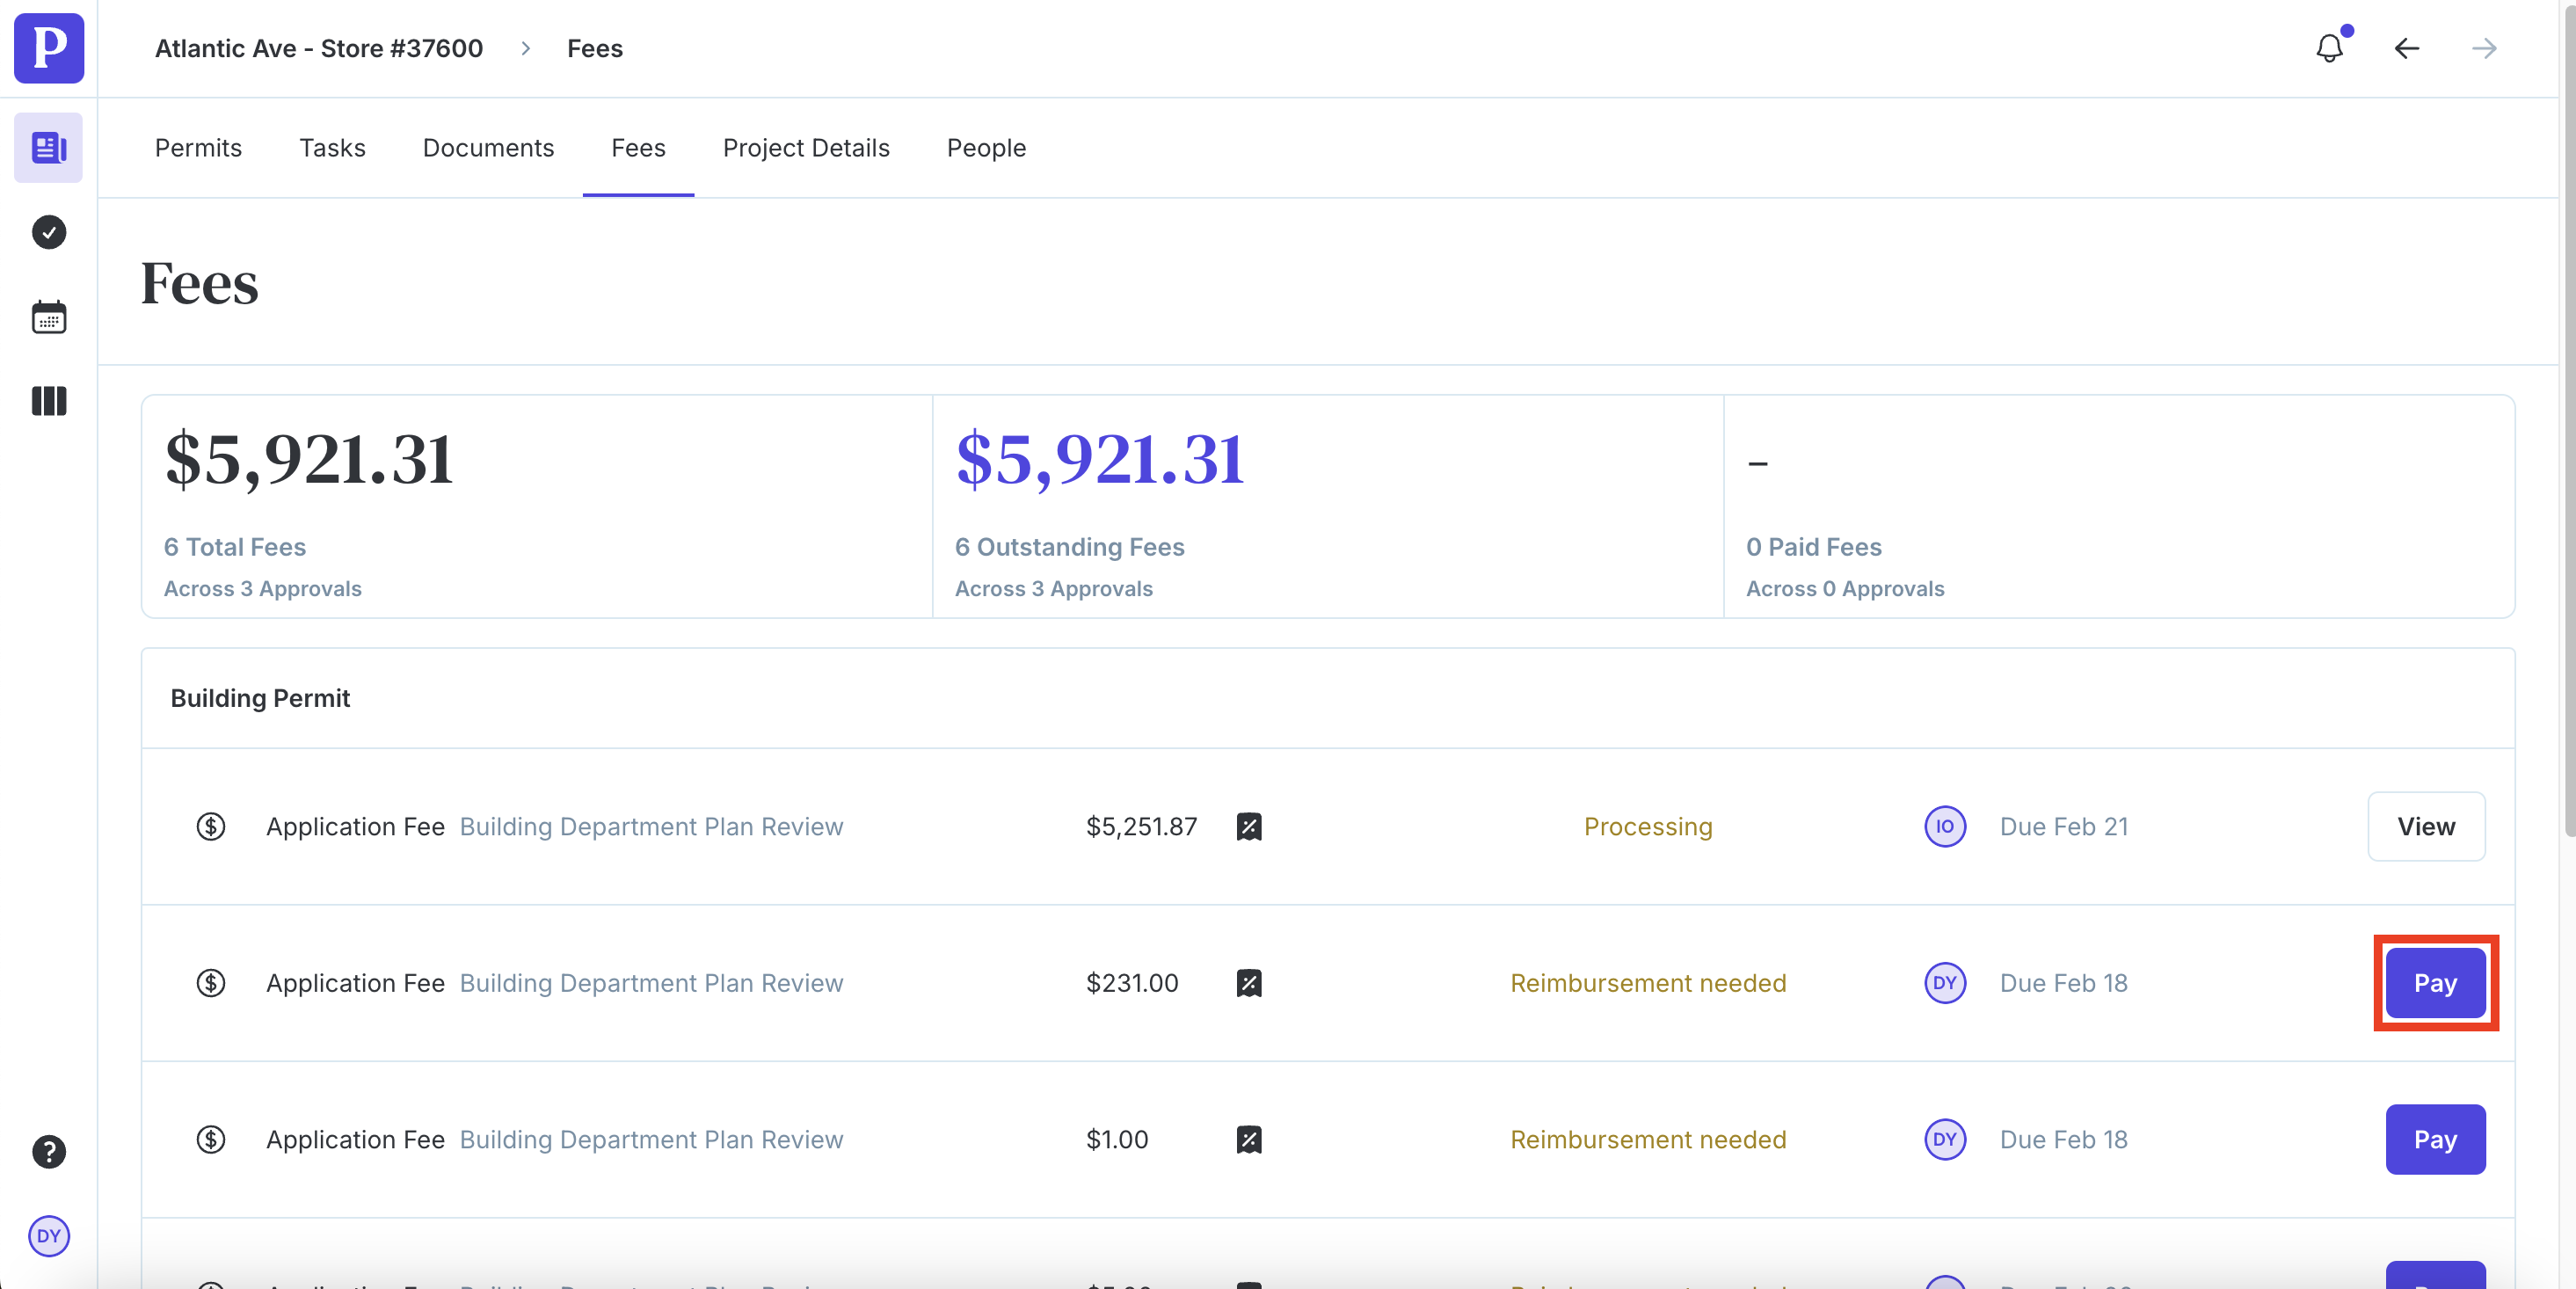Click the forward arrow in header
2576x1289 pixels.
coord(2484,48)
